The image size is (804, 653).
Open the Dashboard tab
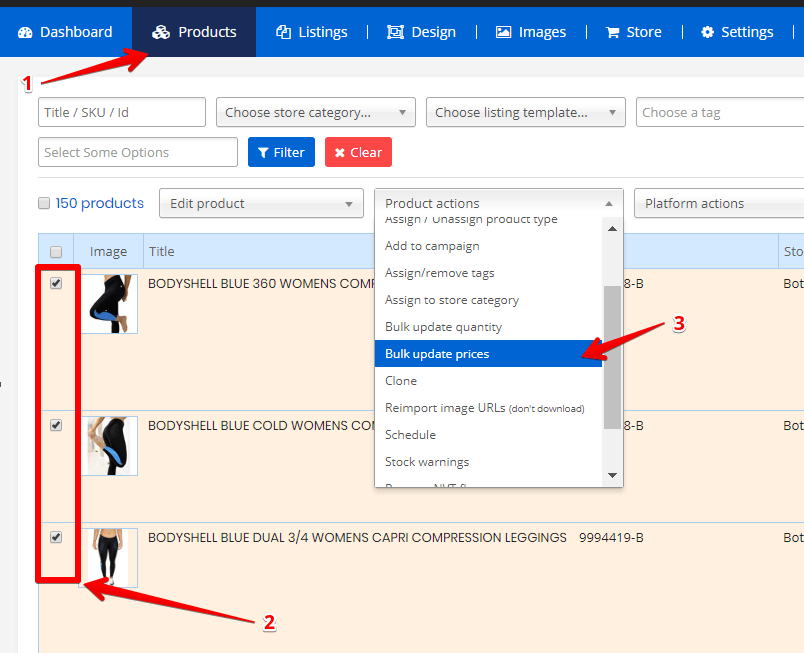coord(66,32)
